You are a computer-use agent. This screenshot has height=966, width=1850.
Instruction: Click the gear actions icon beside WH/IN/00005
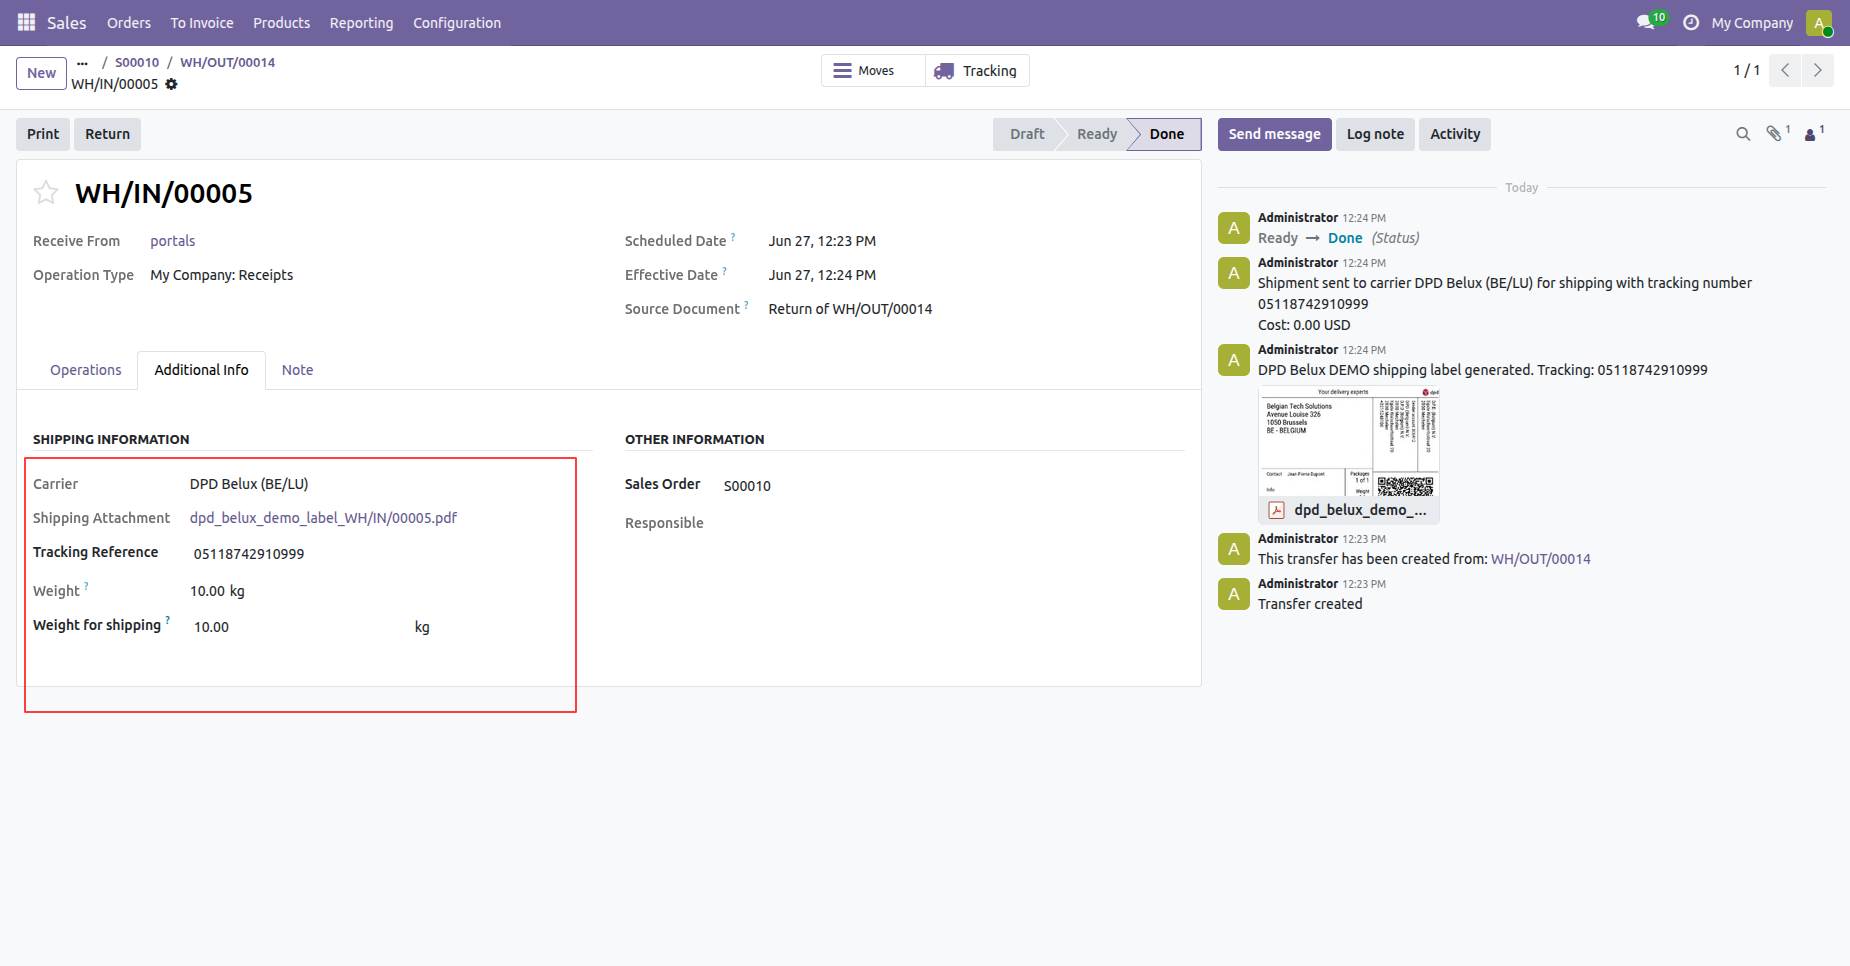tap(171, 84)
